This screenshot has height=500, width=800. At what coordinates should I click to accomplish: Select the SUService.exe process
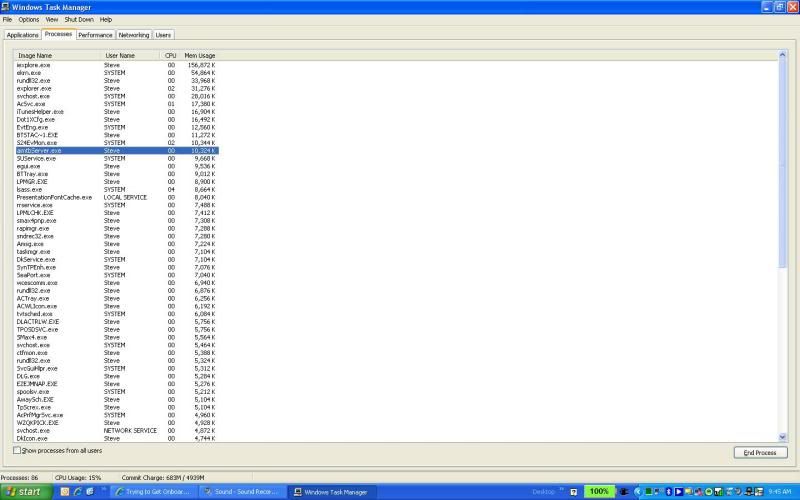click(x=117, y=159)
